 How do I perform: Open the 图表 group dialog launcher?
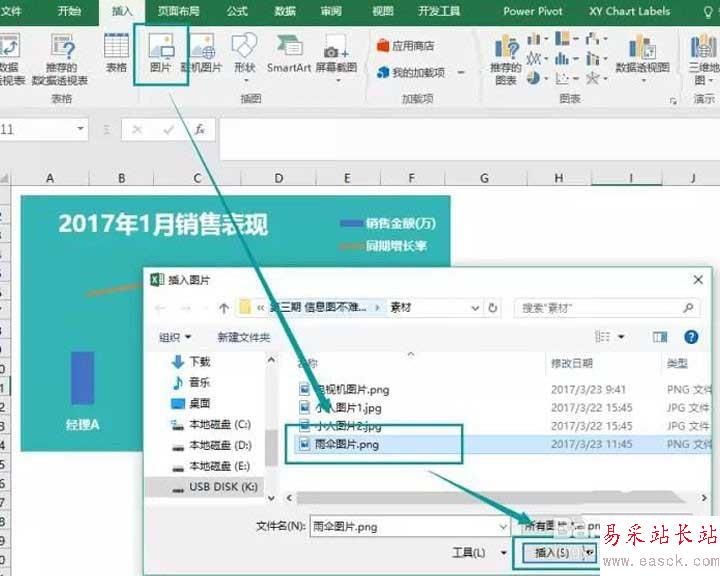point(673,101)
